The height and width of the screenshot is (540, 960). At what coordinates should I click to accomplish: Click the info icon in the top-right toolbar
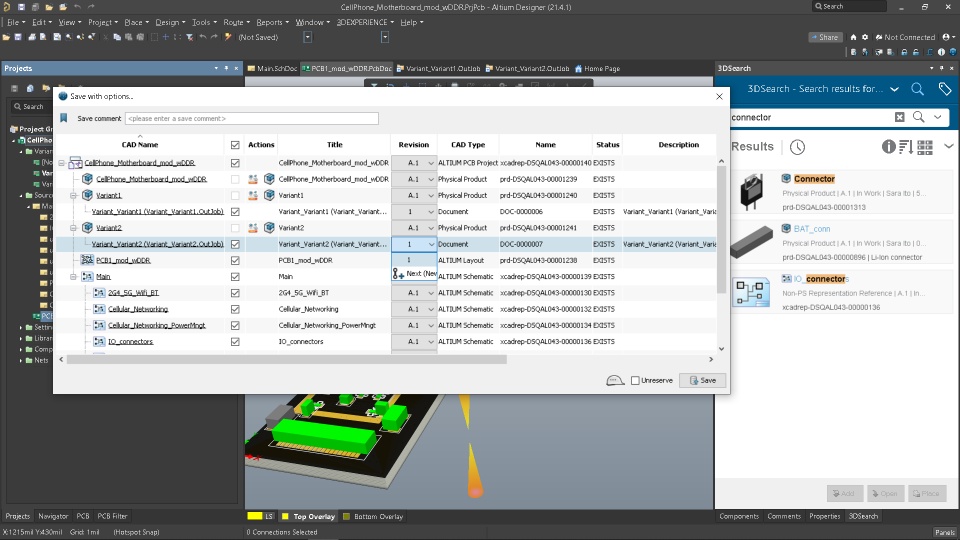pyautogui.click(x=942, y=53)
